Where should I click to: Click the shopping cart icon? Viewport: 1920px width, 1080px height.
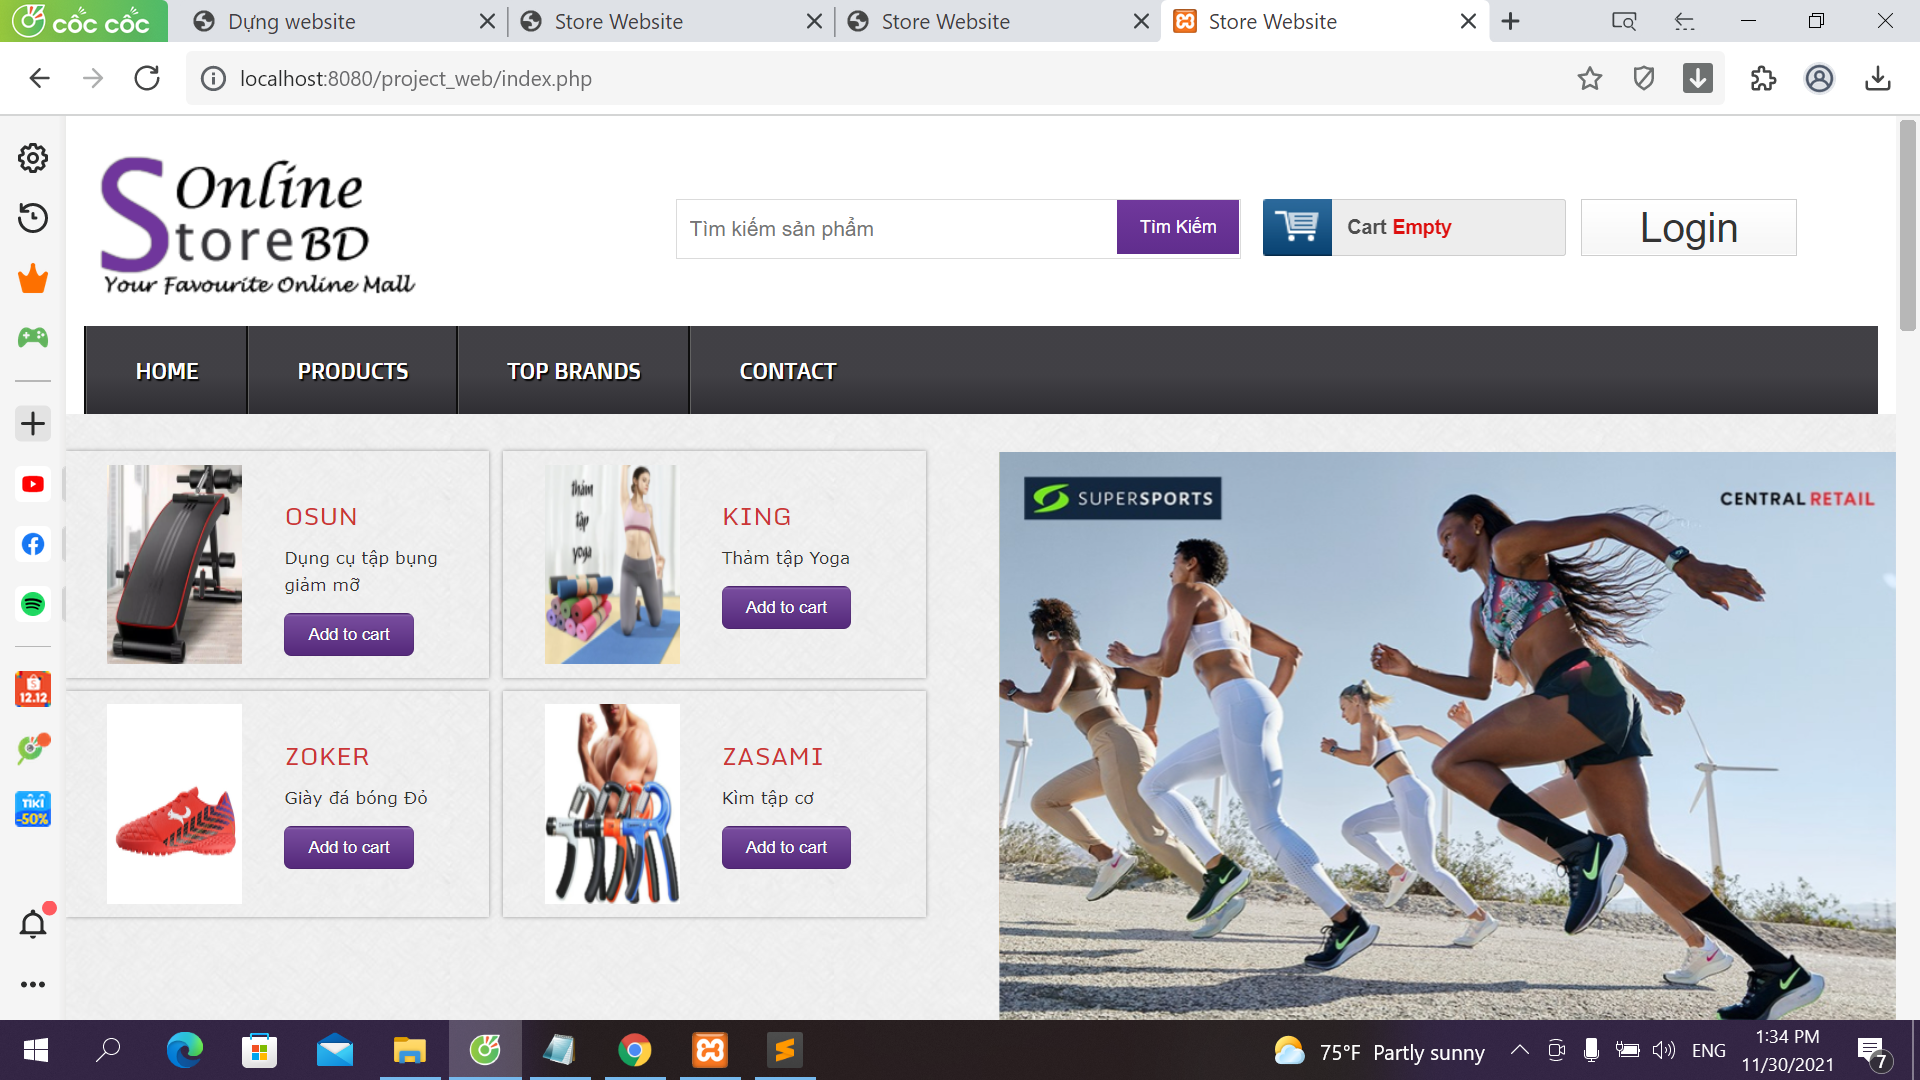pyautogui.click(x=1297, y=227)
